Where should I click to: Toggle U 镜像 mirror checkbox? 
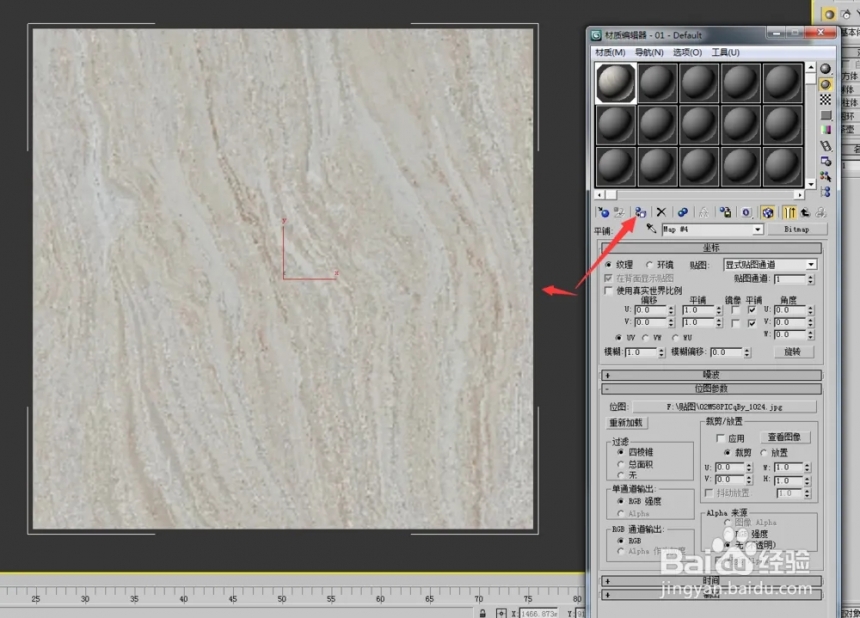pyautogui.click(x=735, y=310)
